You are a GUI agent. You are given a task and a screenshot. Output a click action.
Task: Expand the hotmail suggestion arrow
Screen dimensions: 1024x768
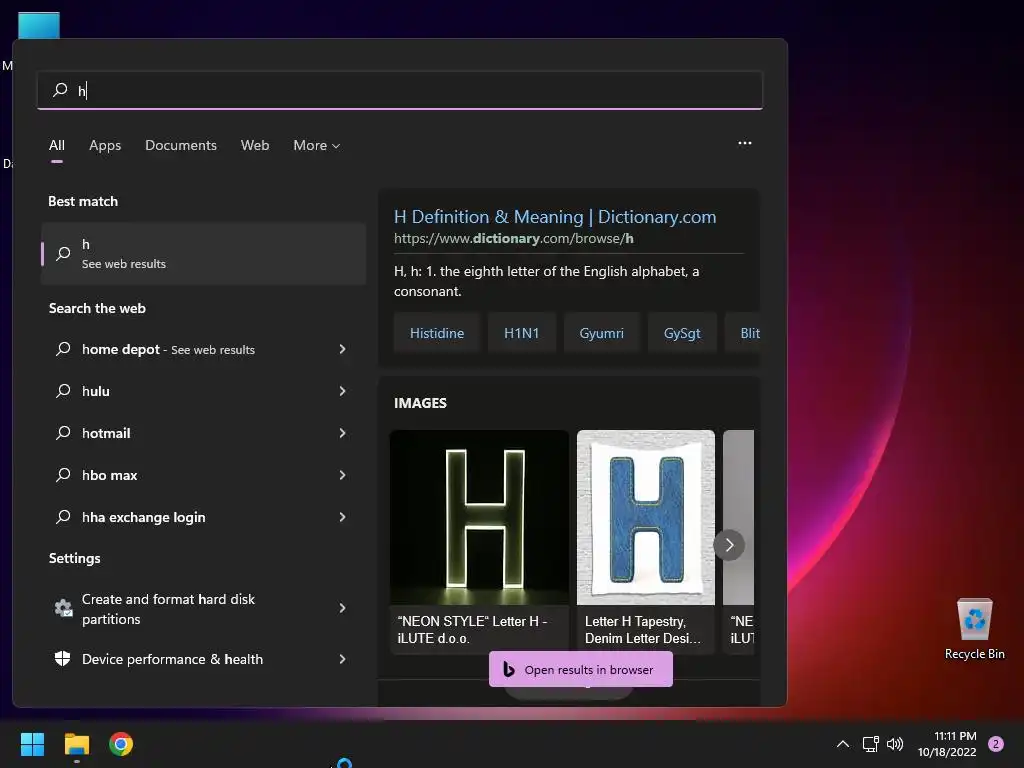(x=342, y=433)
